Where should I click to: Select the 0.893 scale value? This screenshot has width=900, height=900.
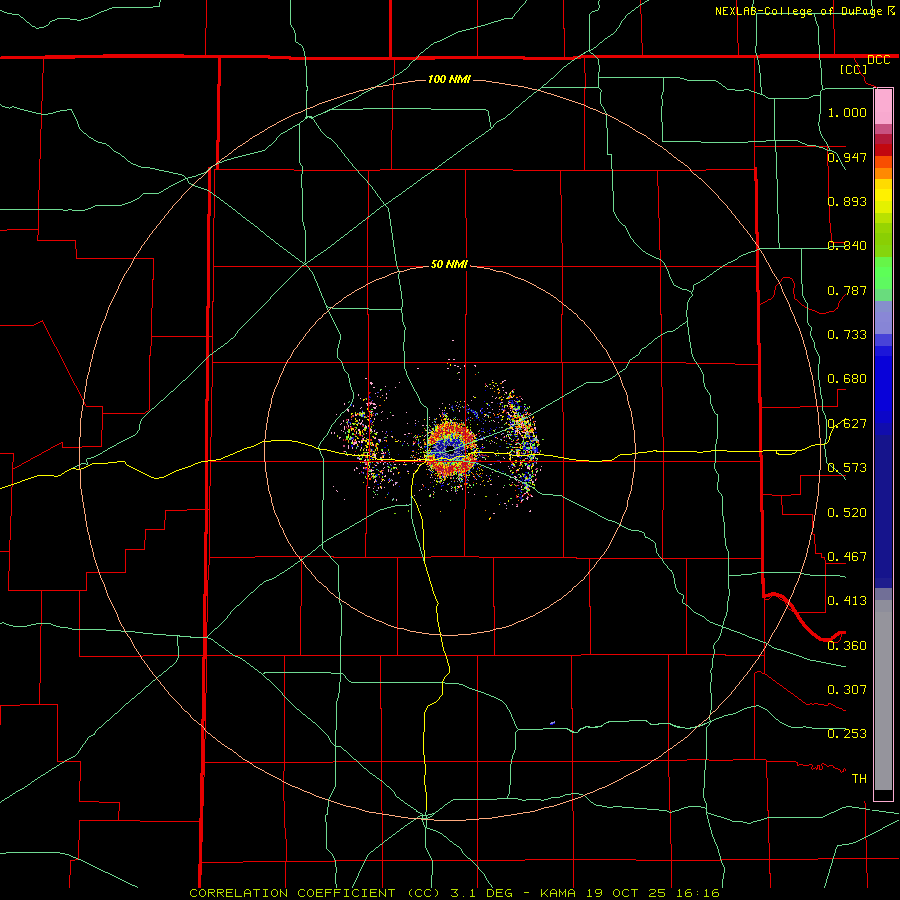point(847,201)
